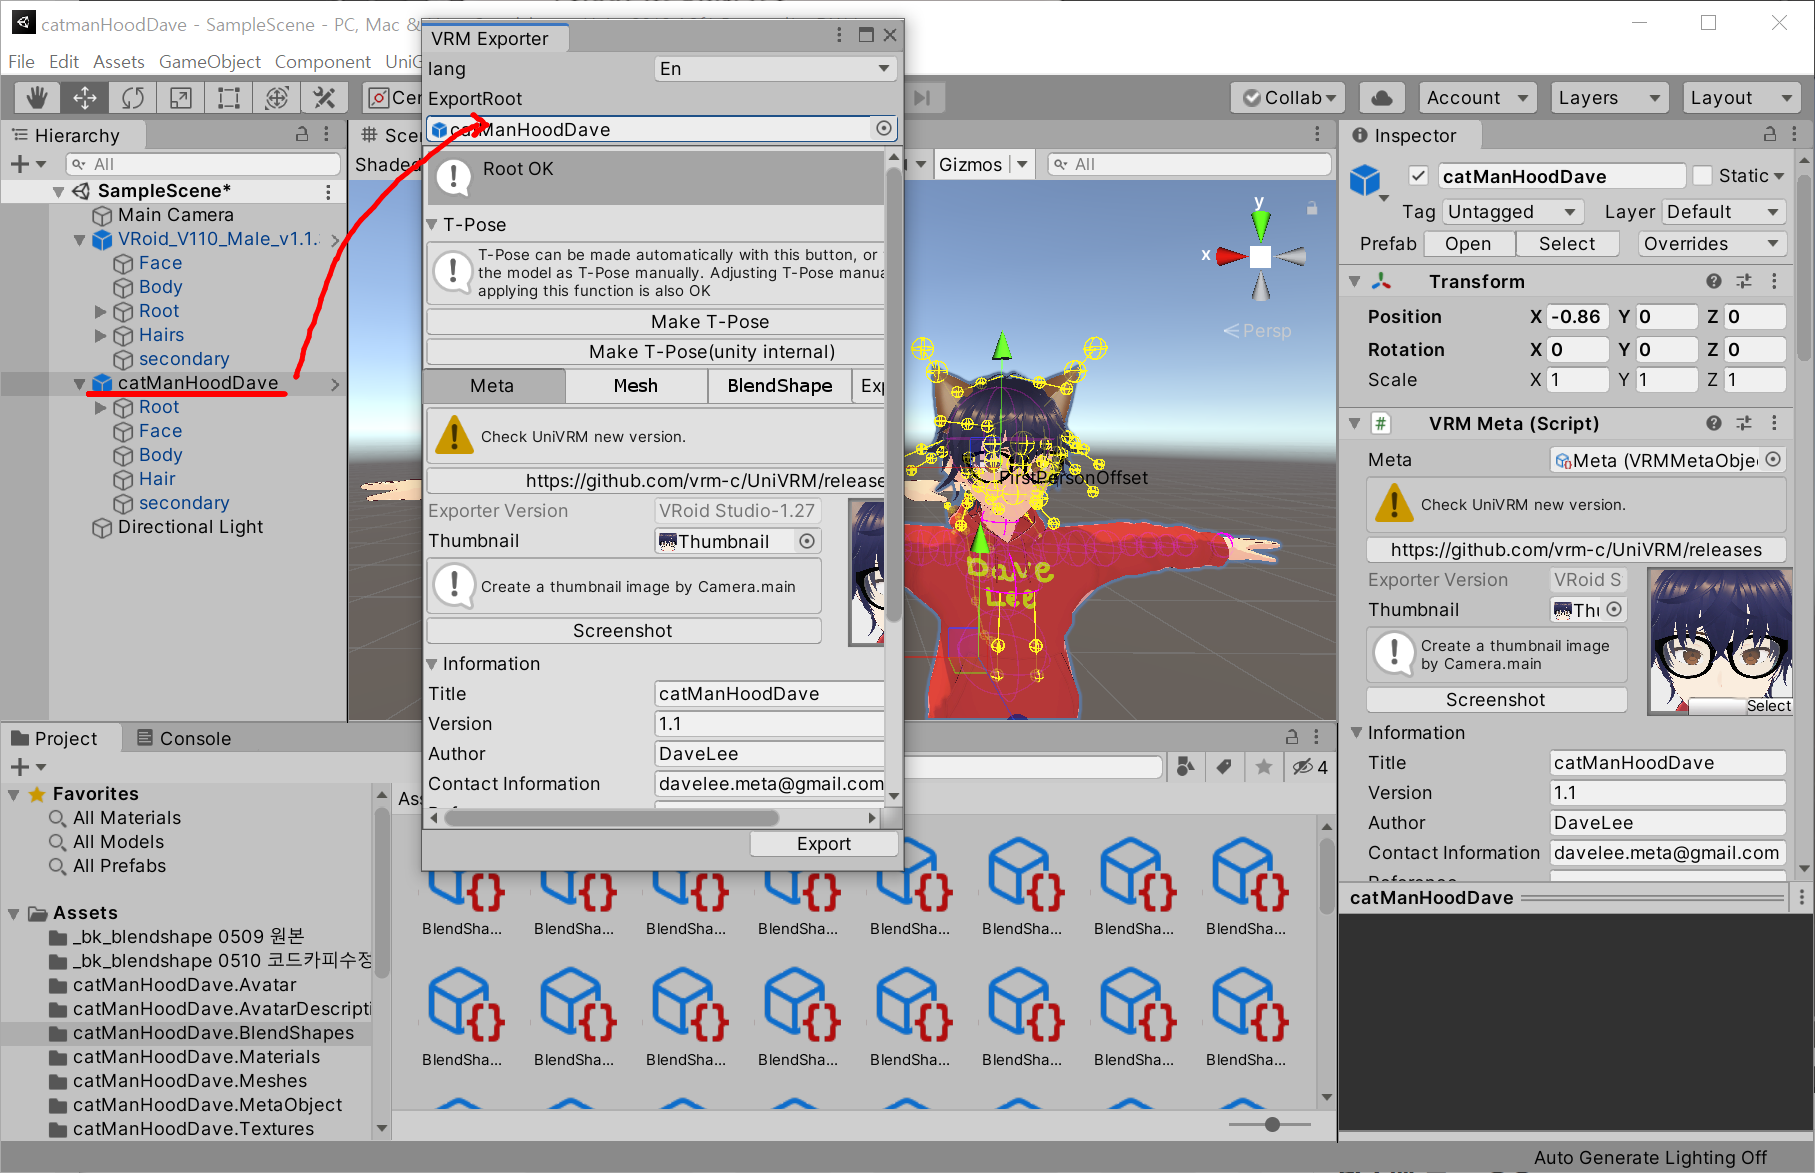Click the Author field in VRM Exporter
Image resolution: width=1815 pixels, height=1173 pixels.
(x=769, y=753)
